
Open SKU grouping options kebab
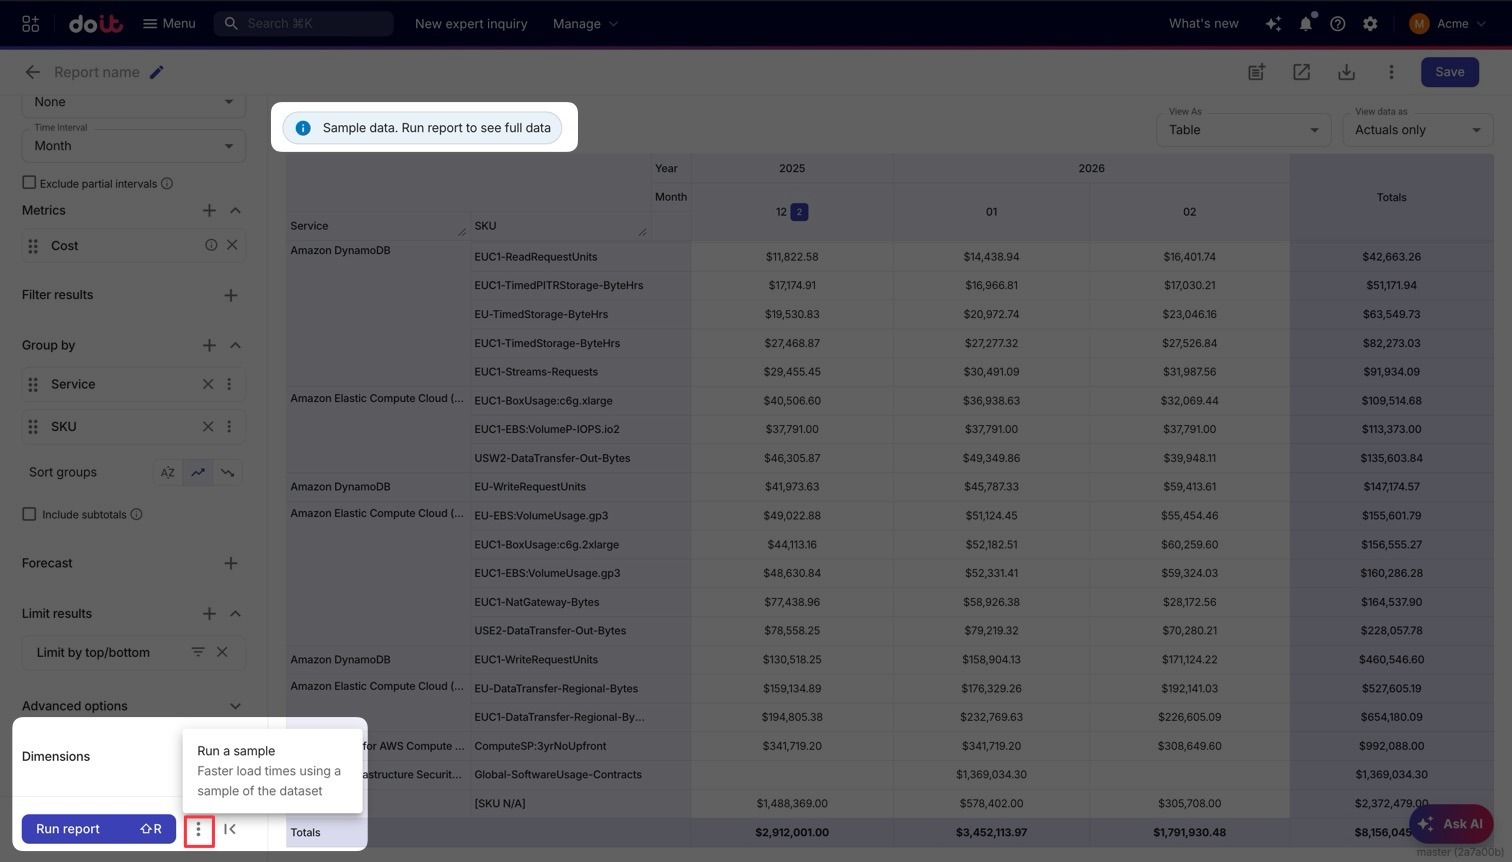(x=229, y=426)
